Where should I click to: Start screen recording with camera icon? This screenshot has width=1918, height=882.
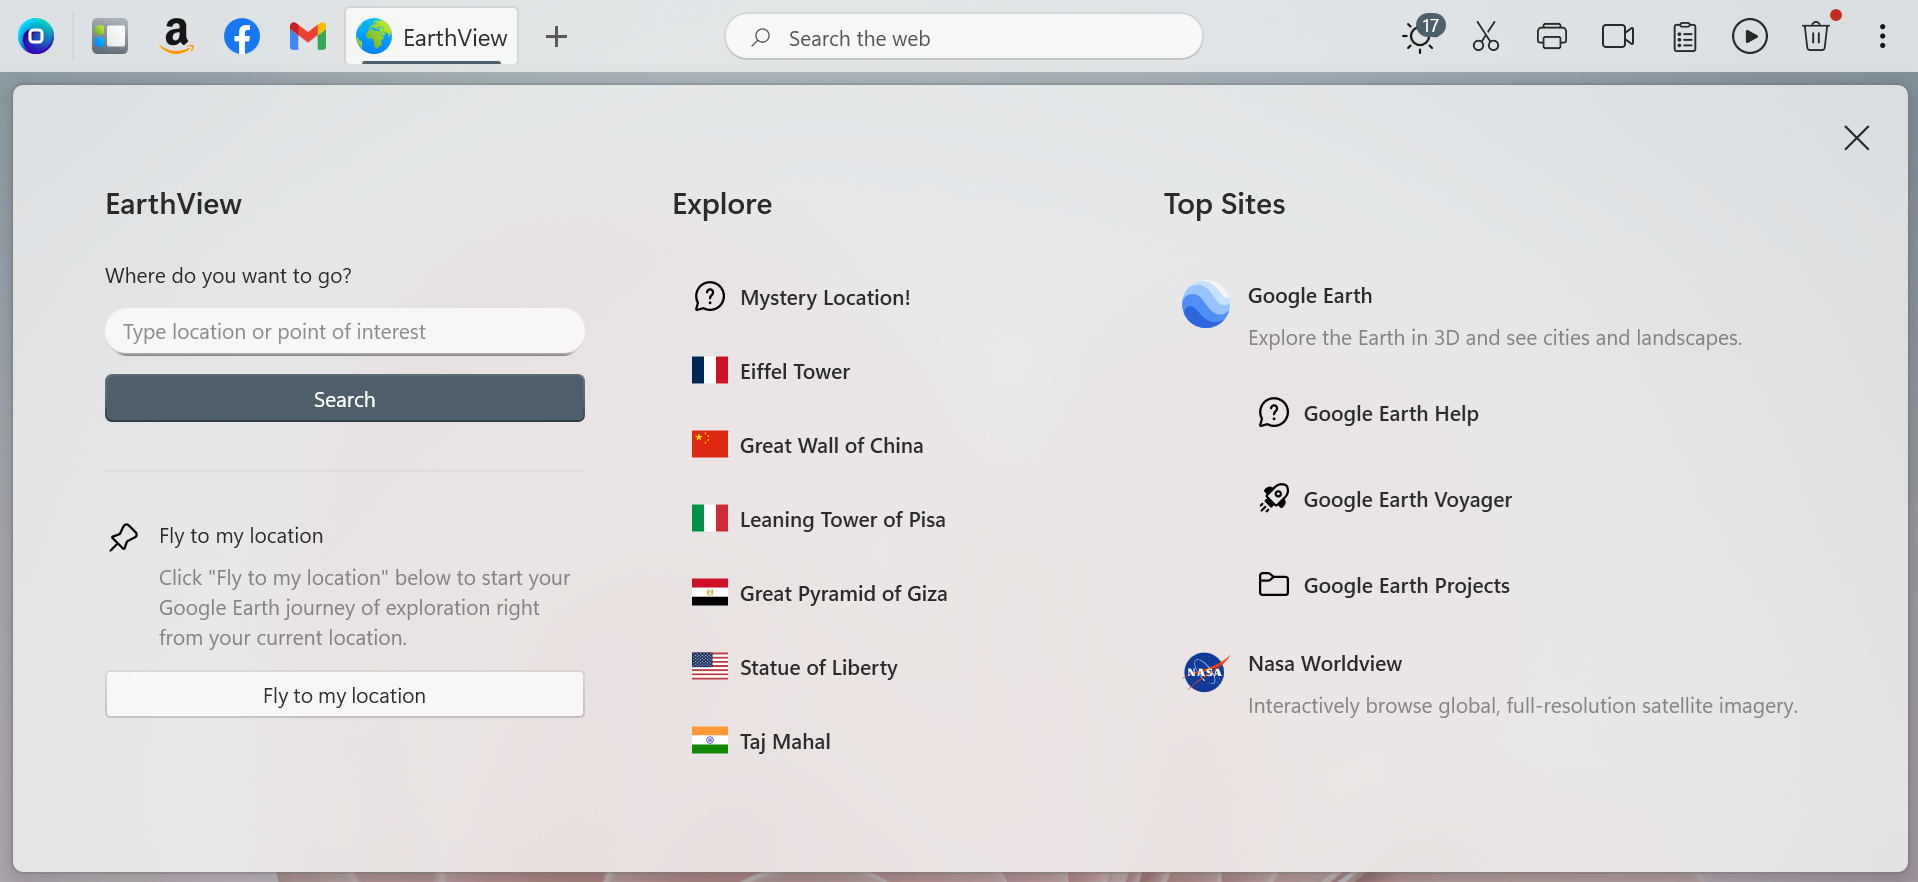click(x=1618, y=37)
